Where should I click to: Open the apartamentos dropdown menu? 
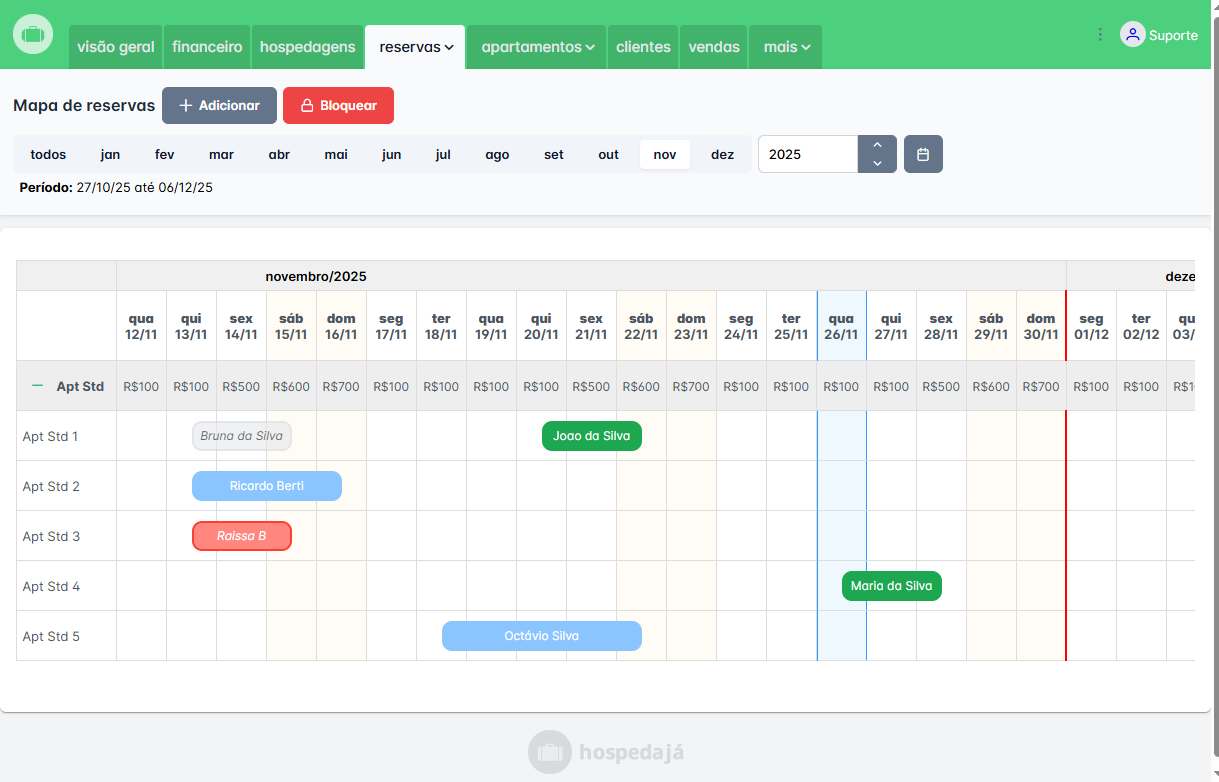pos(537,47)
